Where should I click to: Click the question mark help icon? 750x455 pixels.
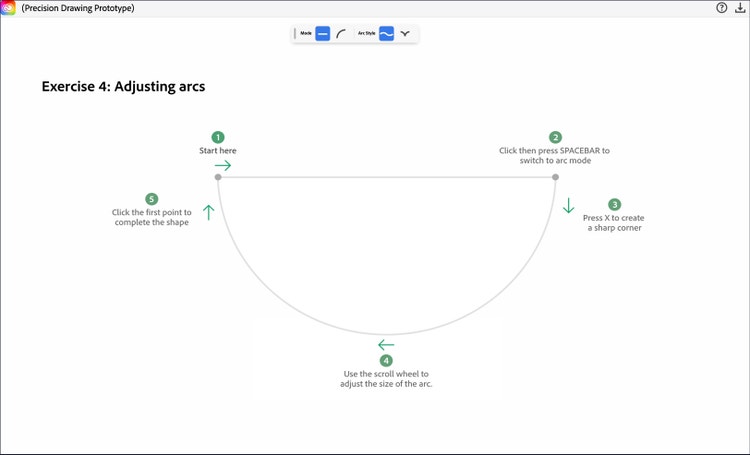point(722,8)
